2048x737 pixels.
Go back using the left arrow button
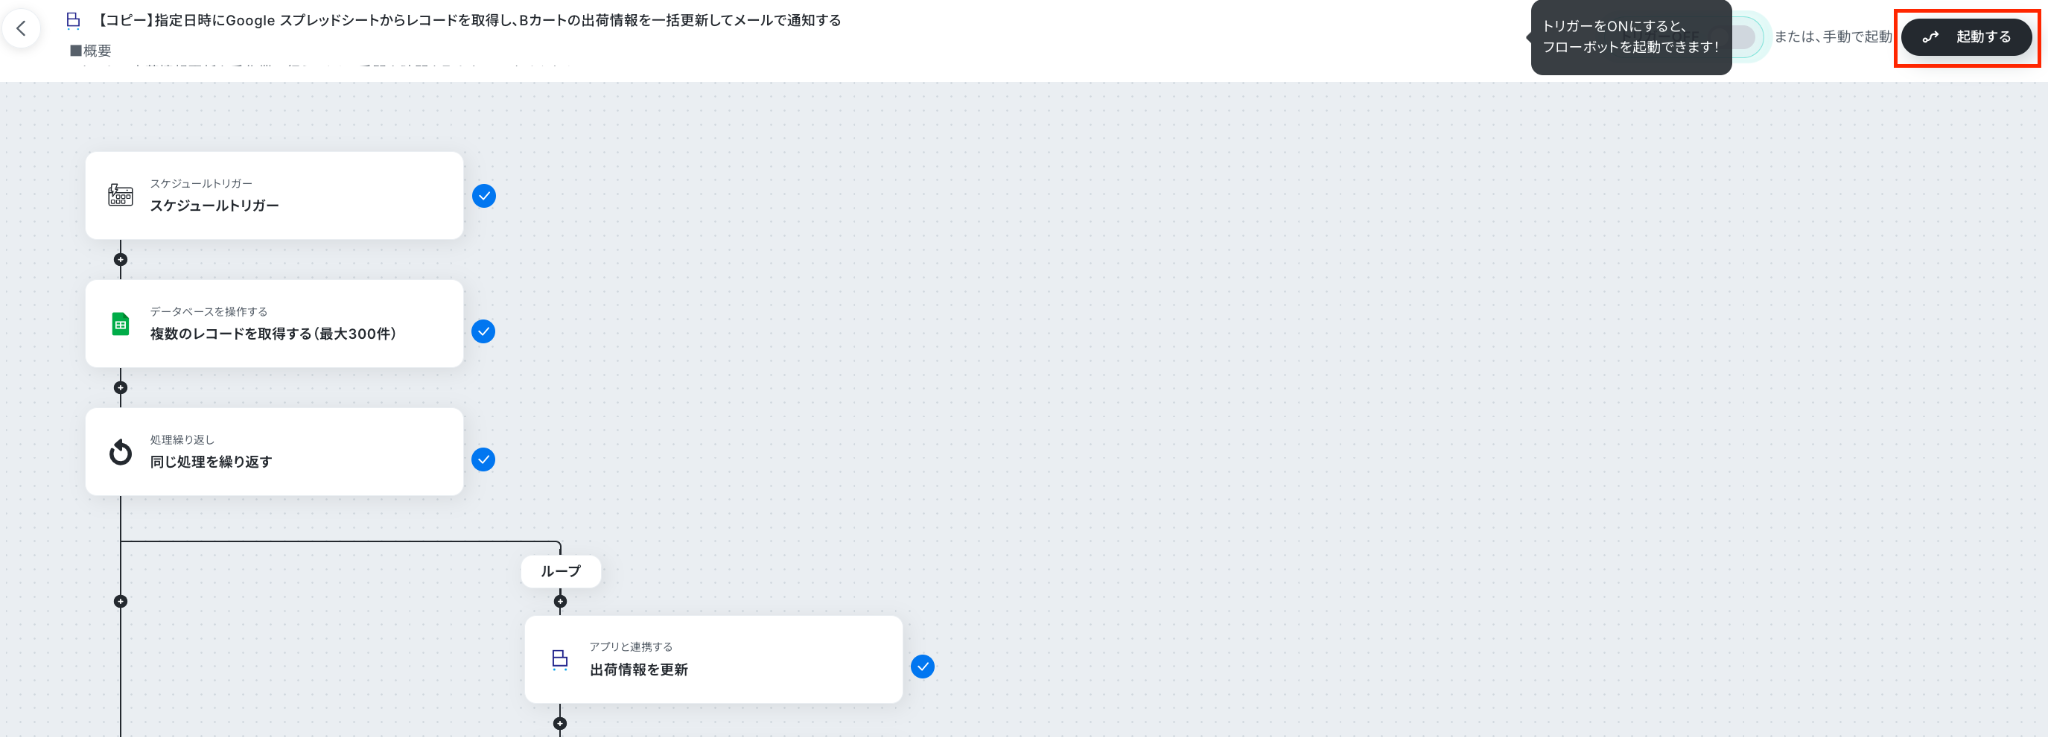tap(21, 29)
